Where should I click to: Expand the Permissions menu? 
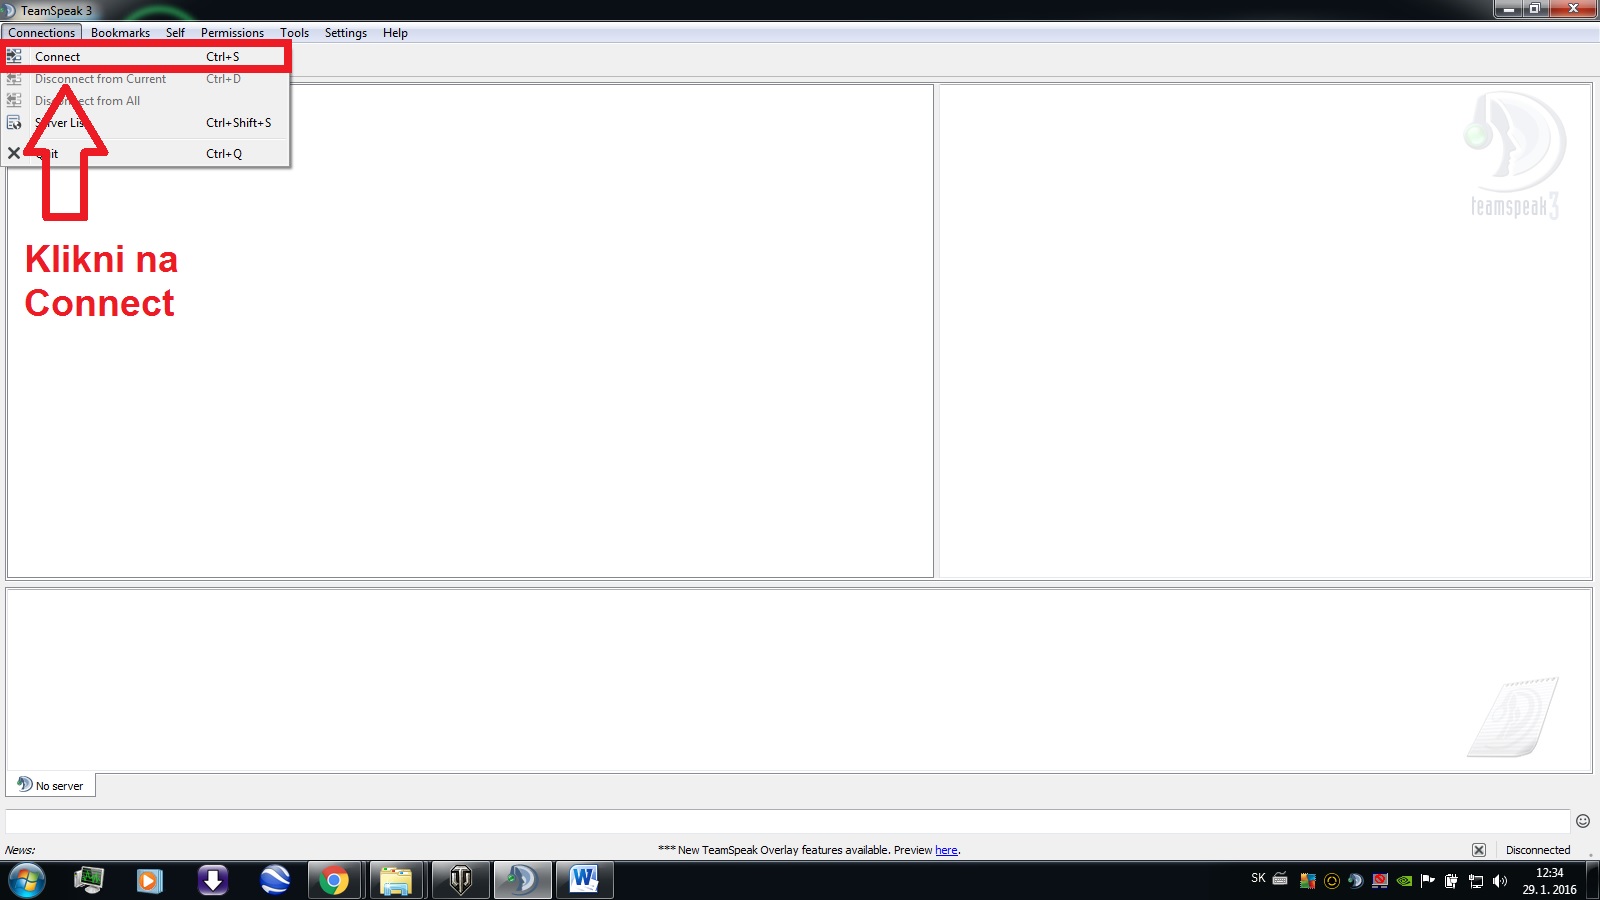(x=232, y=33)
